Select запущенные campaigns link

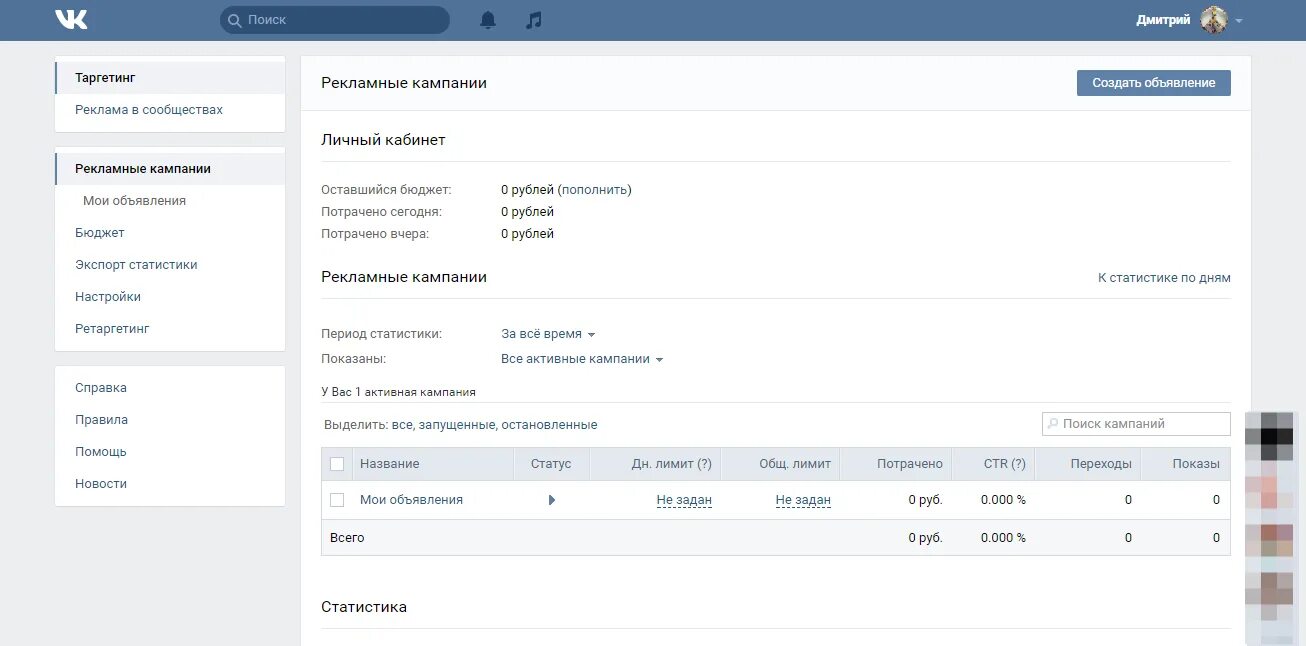point(457,425)
